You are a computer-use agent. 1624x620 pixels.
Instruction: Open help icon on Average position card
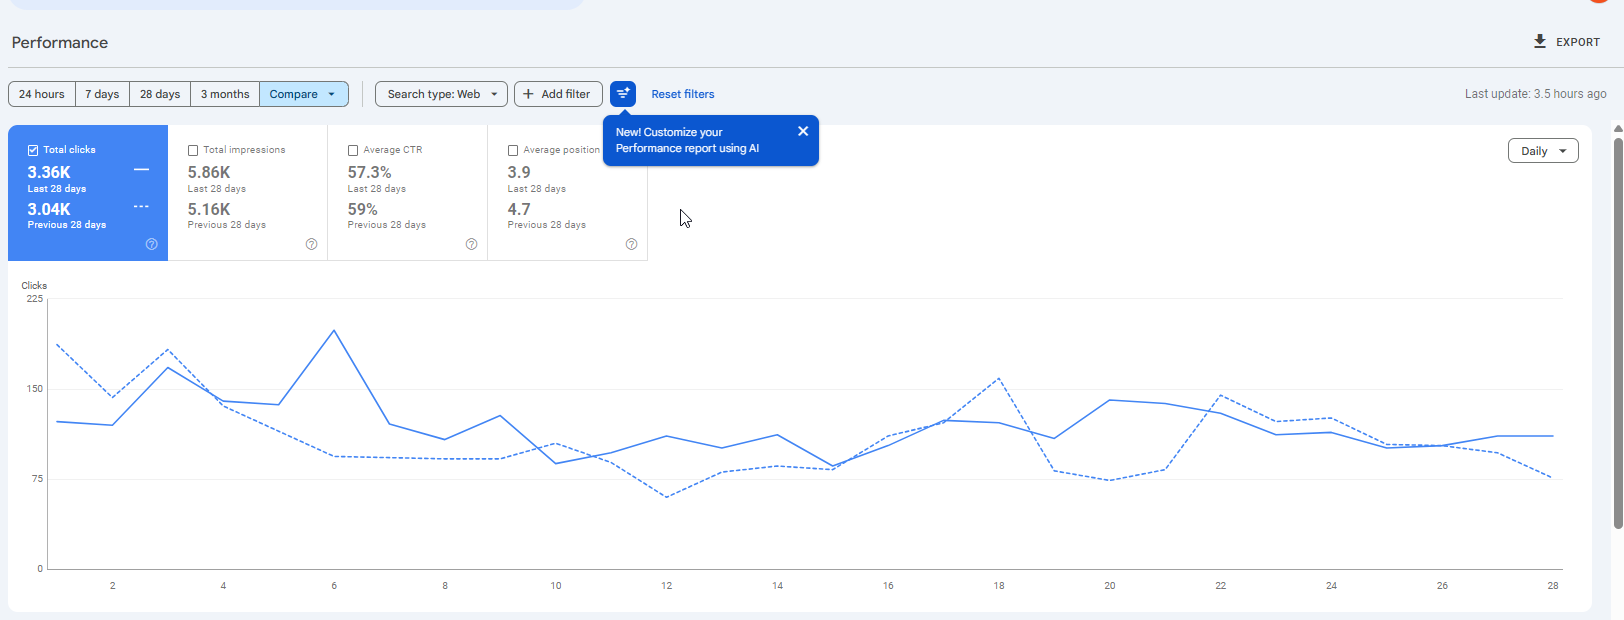click(x=632, y=244)
